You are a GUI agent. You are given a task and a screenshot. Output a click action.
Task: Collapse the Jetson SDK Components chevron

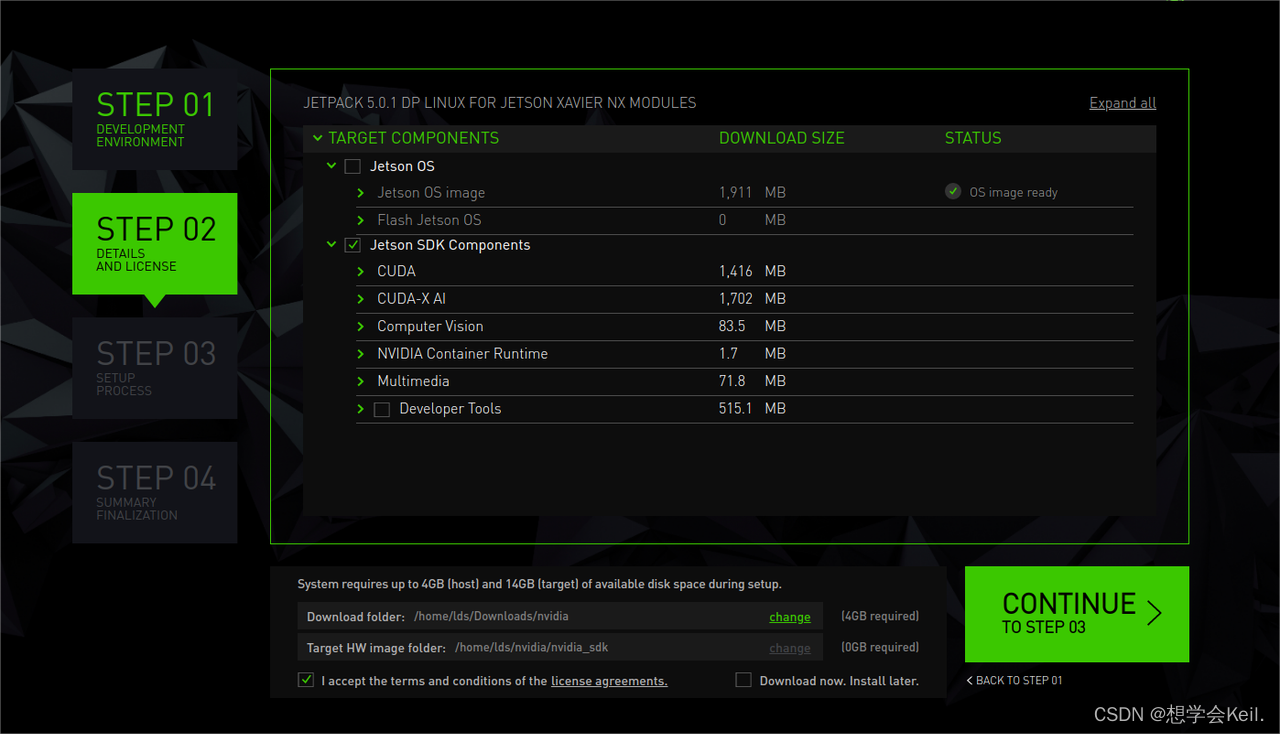pyautogui.click(x=332, y=244)
